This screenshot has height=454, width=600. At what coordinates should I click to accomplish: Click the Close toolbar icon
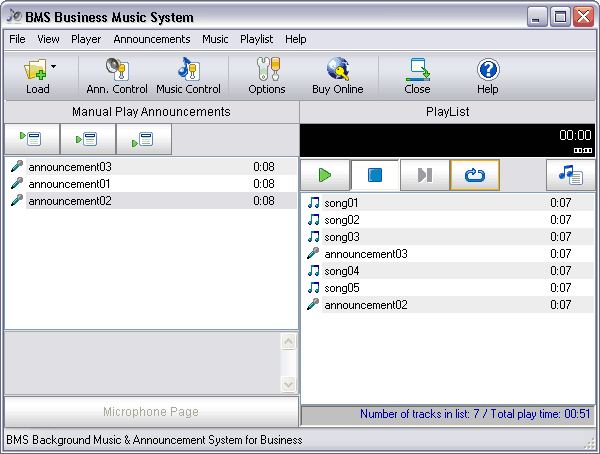coord(417,69)
